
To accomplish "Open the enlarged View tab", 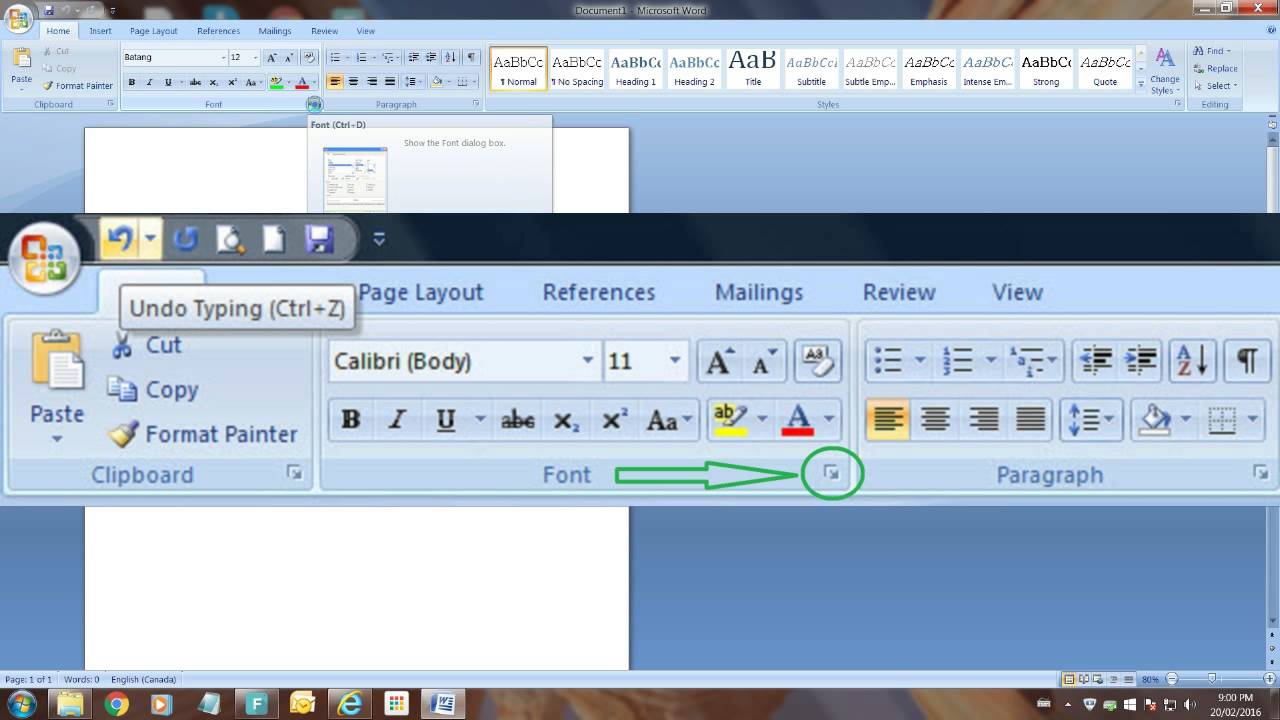I will pyautogui.click(x=1017, y=293).
